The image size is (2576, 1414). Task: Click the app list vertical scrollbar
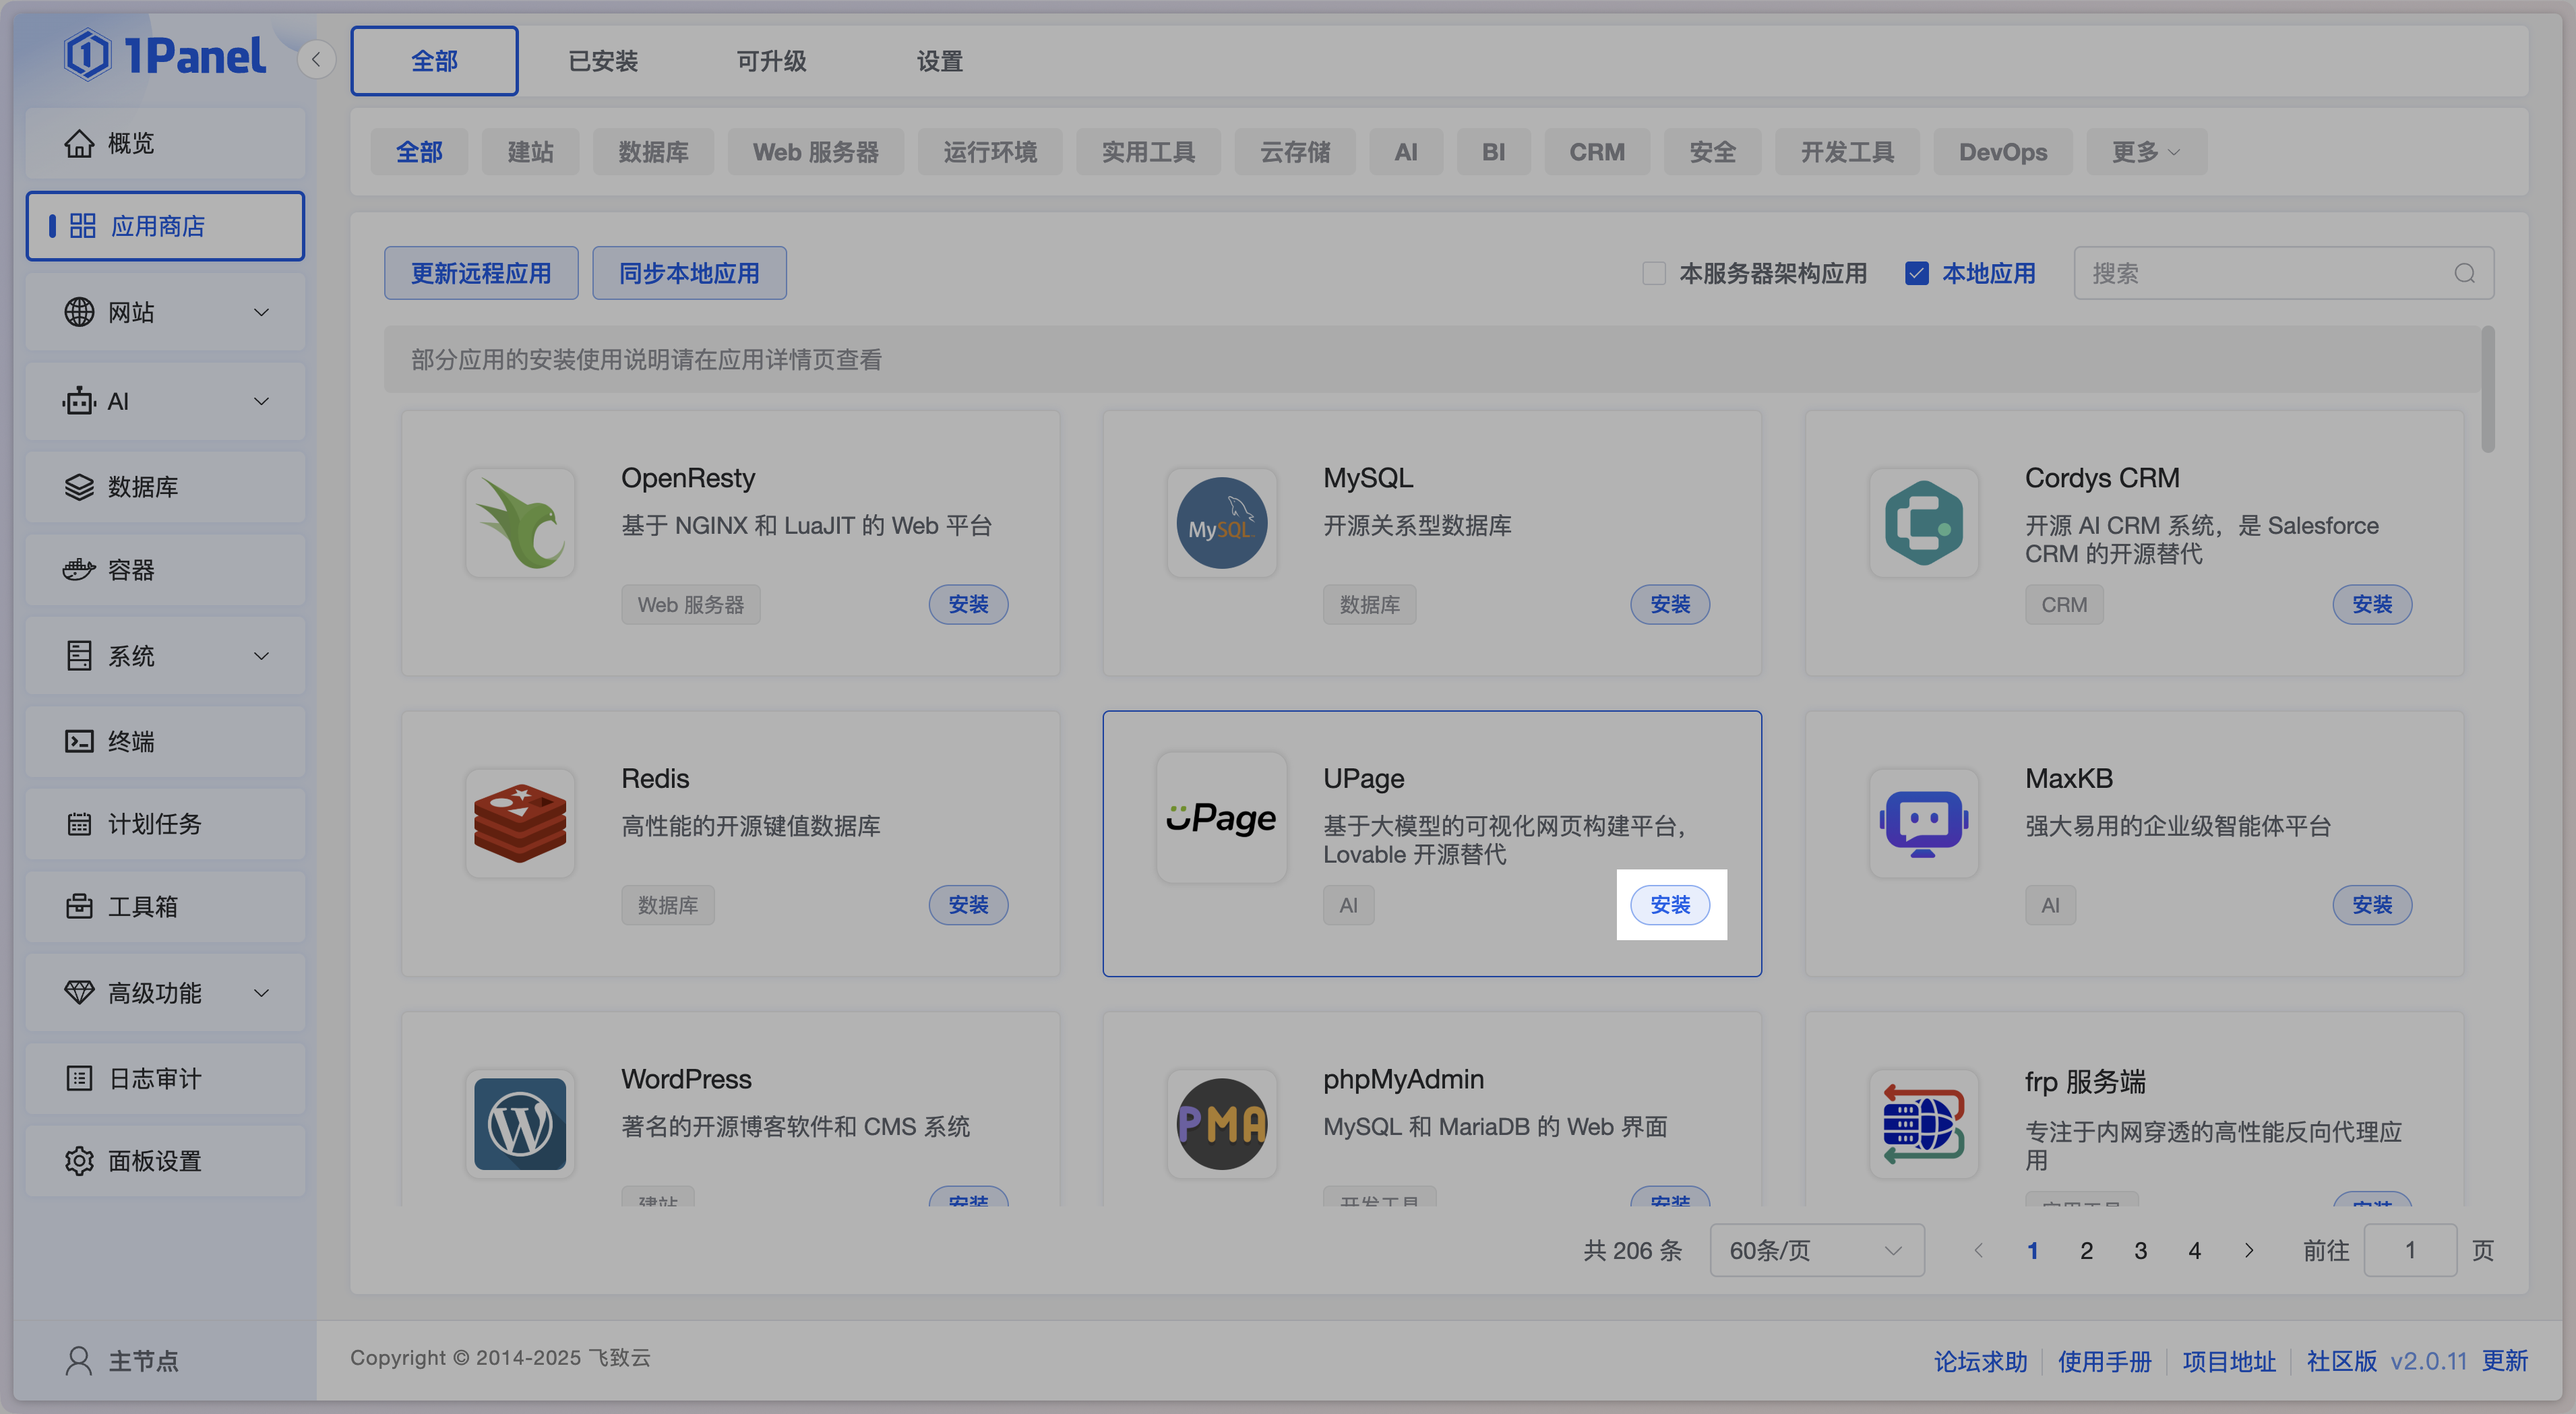coord(2487,390)
